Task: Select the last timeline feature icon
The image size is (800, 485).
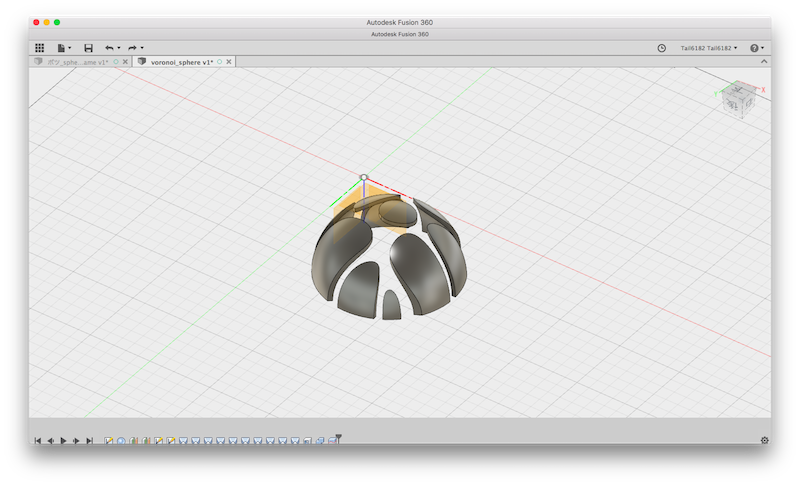Action: pyautogui.click(x=332, y=441)
